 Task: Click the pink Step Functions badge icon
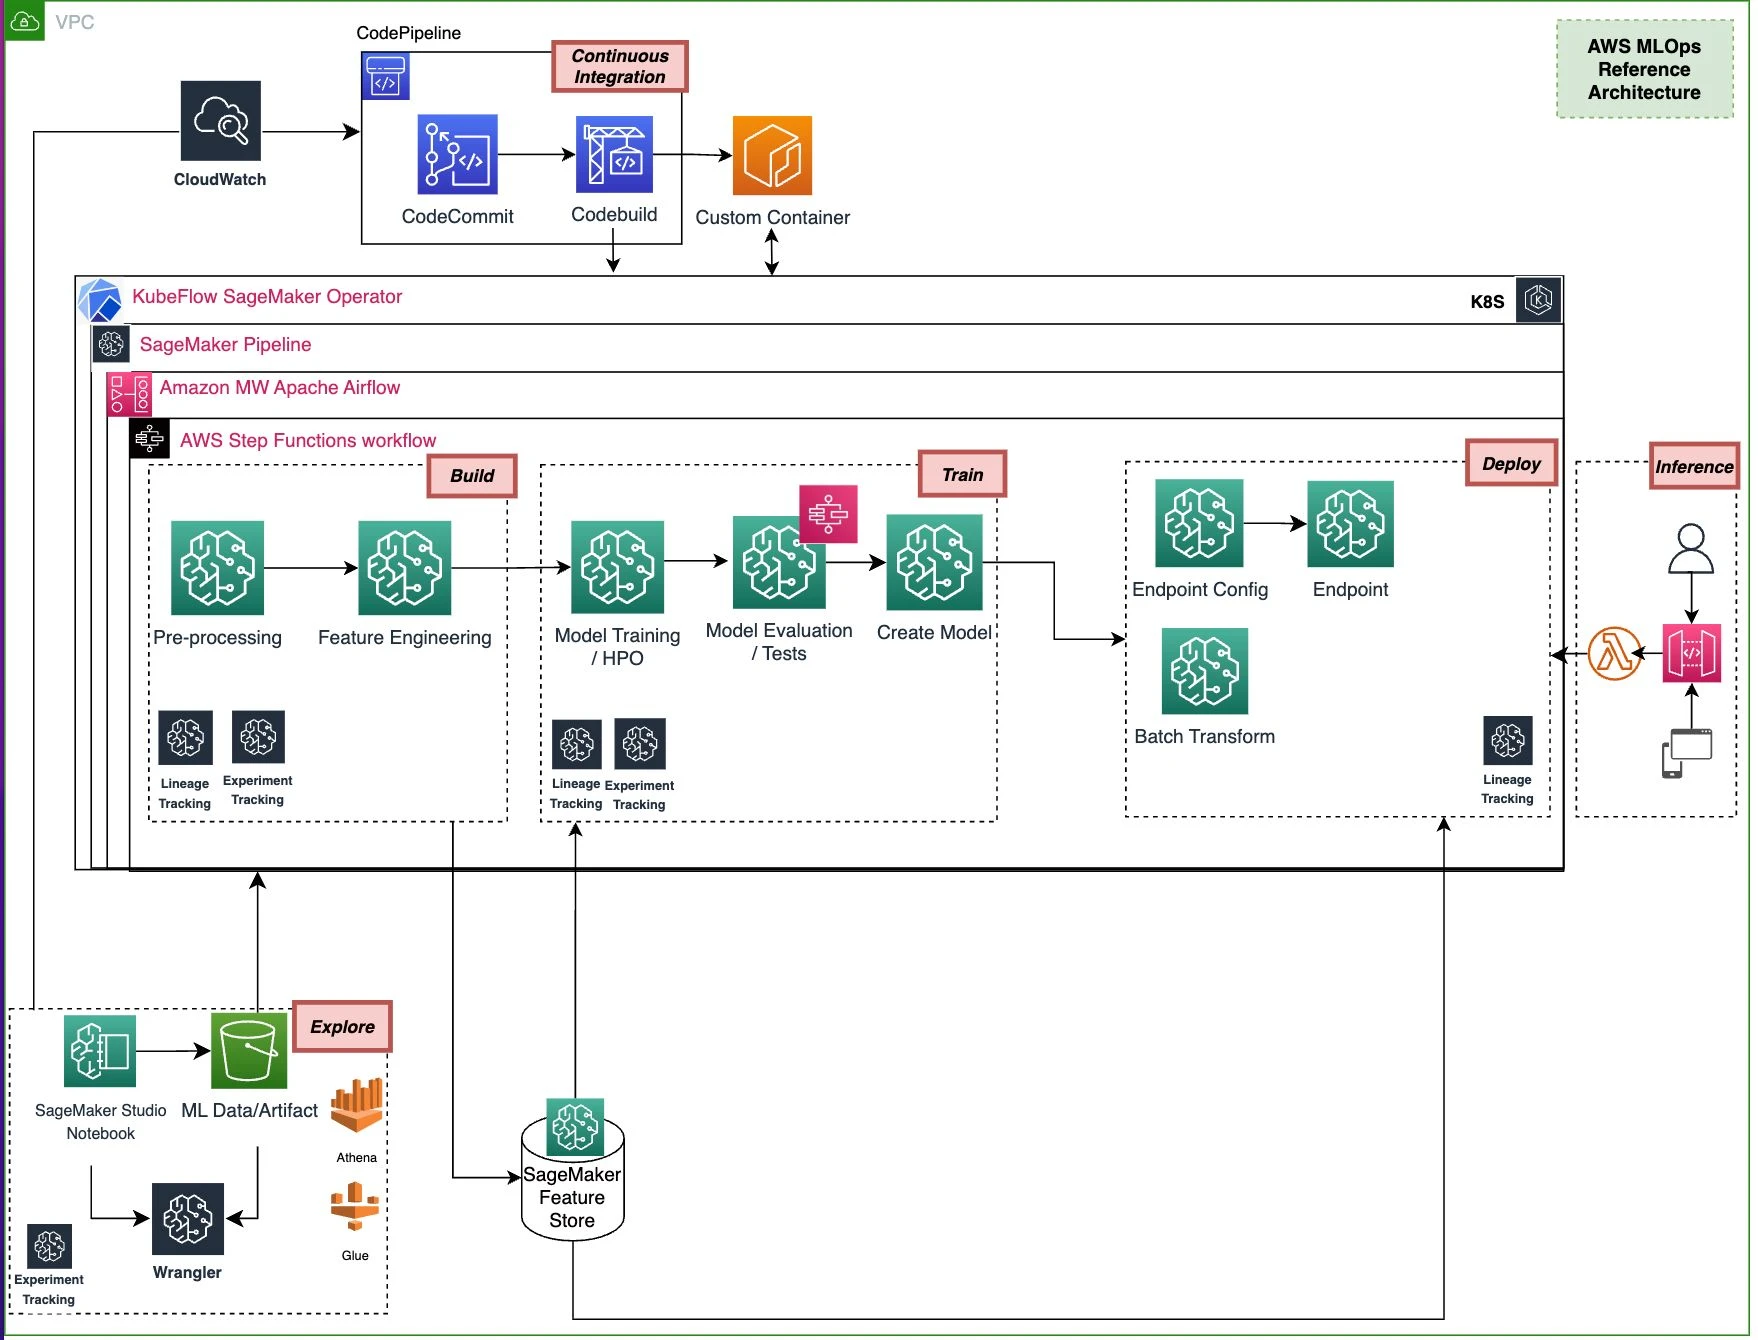pyautogui.click(x=828, y=513)
